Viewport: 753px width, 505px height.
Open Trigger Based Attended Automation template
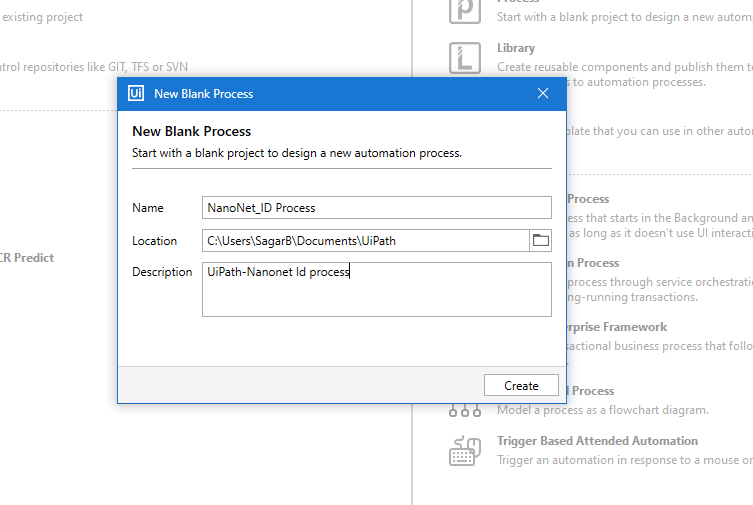coord(597,441)
